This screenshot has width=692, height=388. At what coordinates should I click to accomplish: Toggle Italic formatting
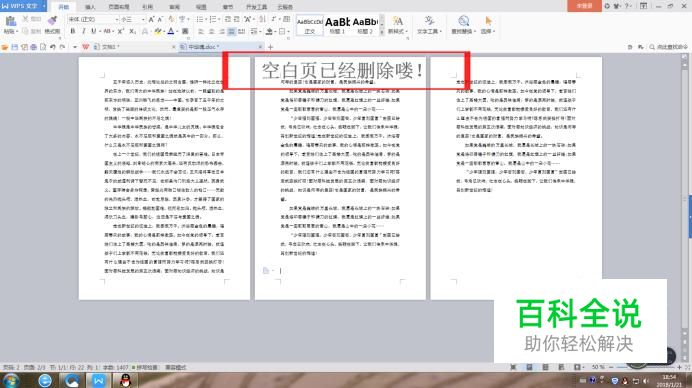click(x=83, y=31)
